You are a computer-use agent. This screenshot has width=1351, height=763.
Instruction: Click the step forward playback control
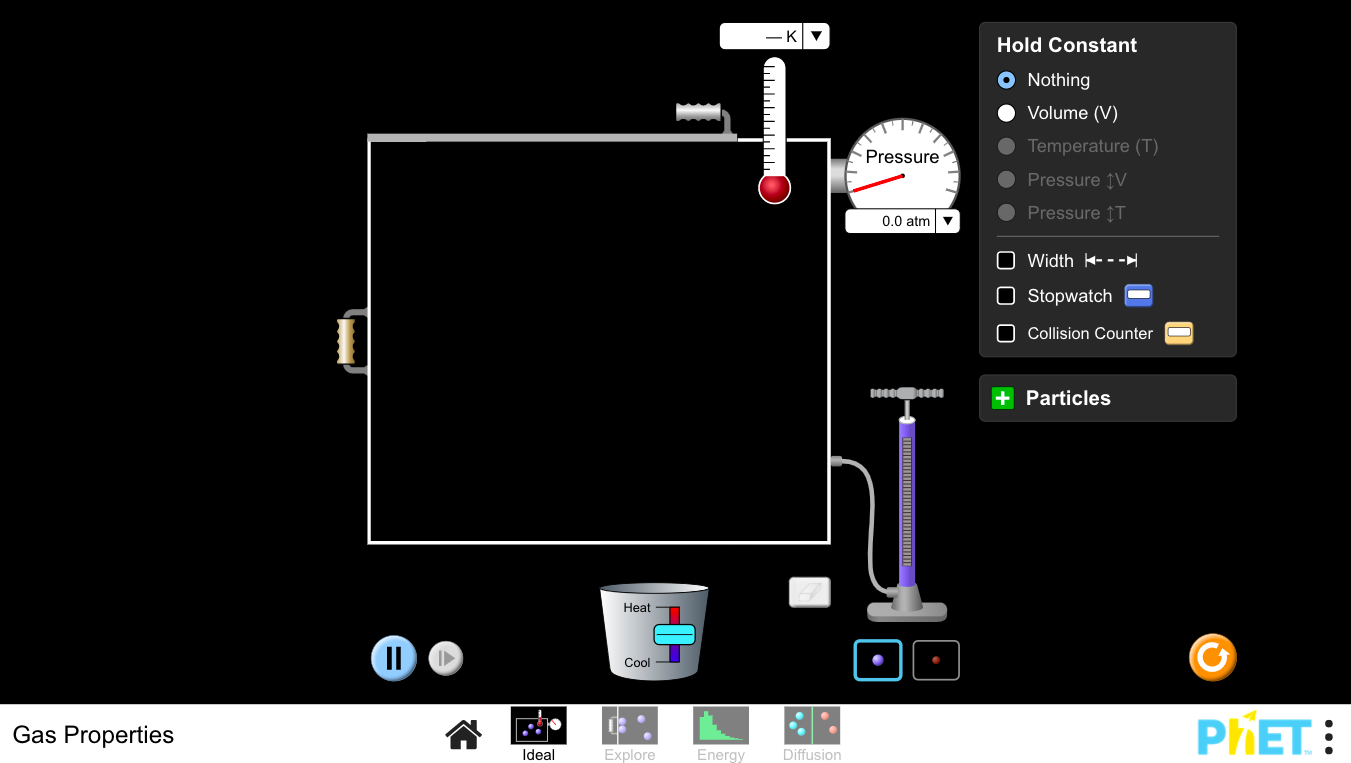(x=445, y=658)
